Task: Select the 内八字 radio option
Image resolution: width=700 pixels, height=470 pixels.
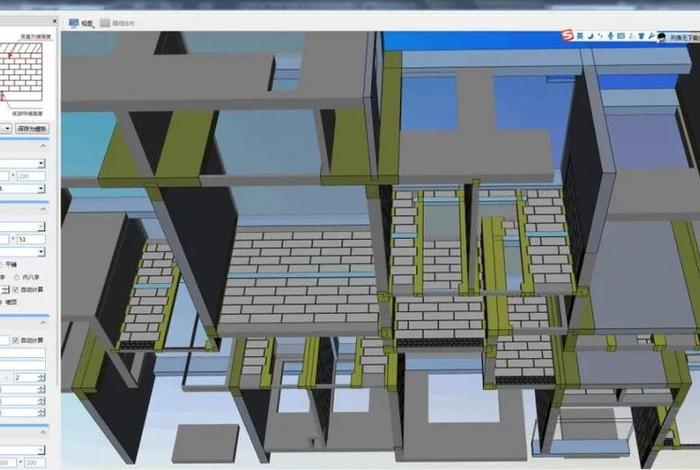Action: pos(27,277)
